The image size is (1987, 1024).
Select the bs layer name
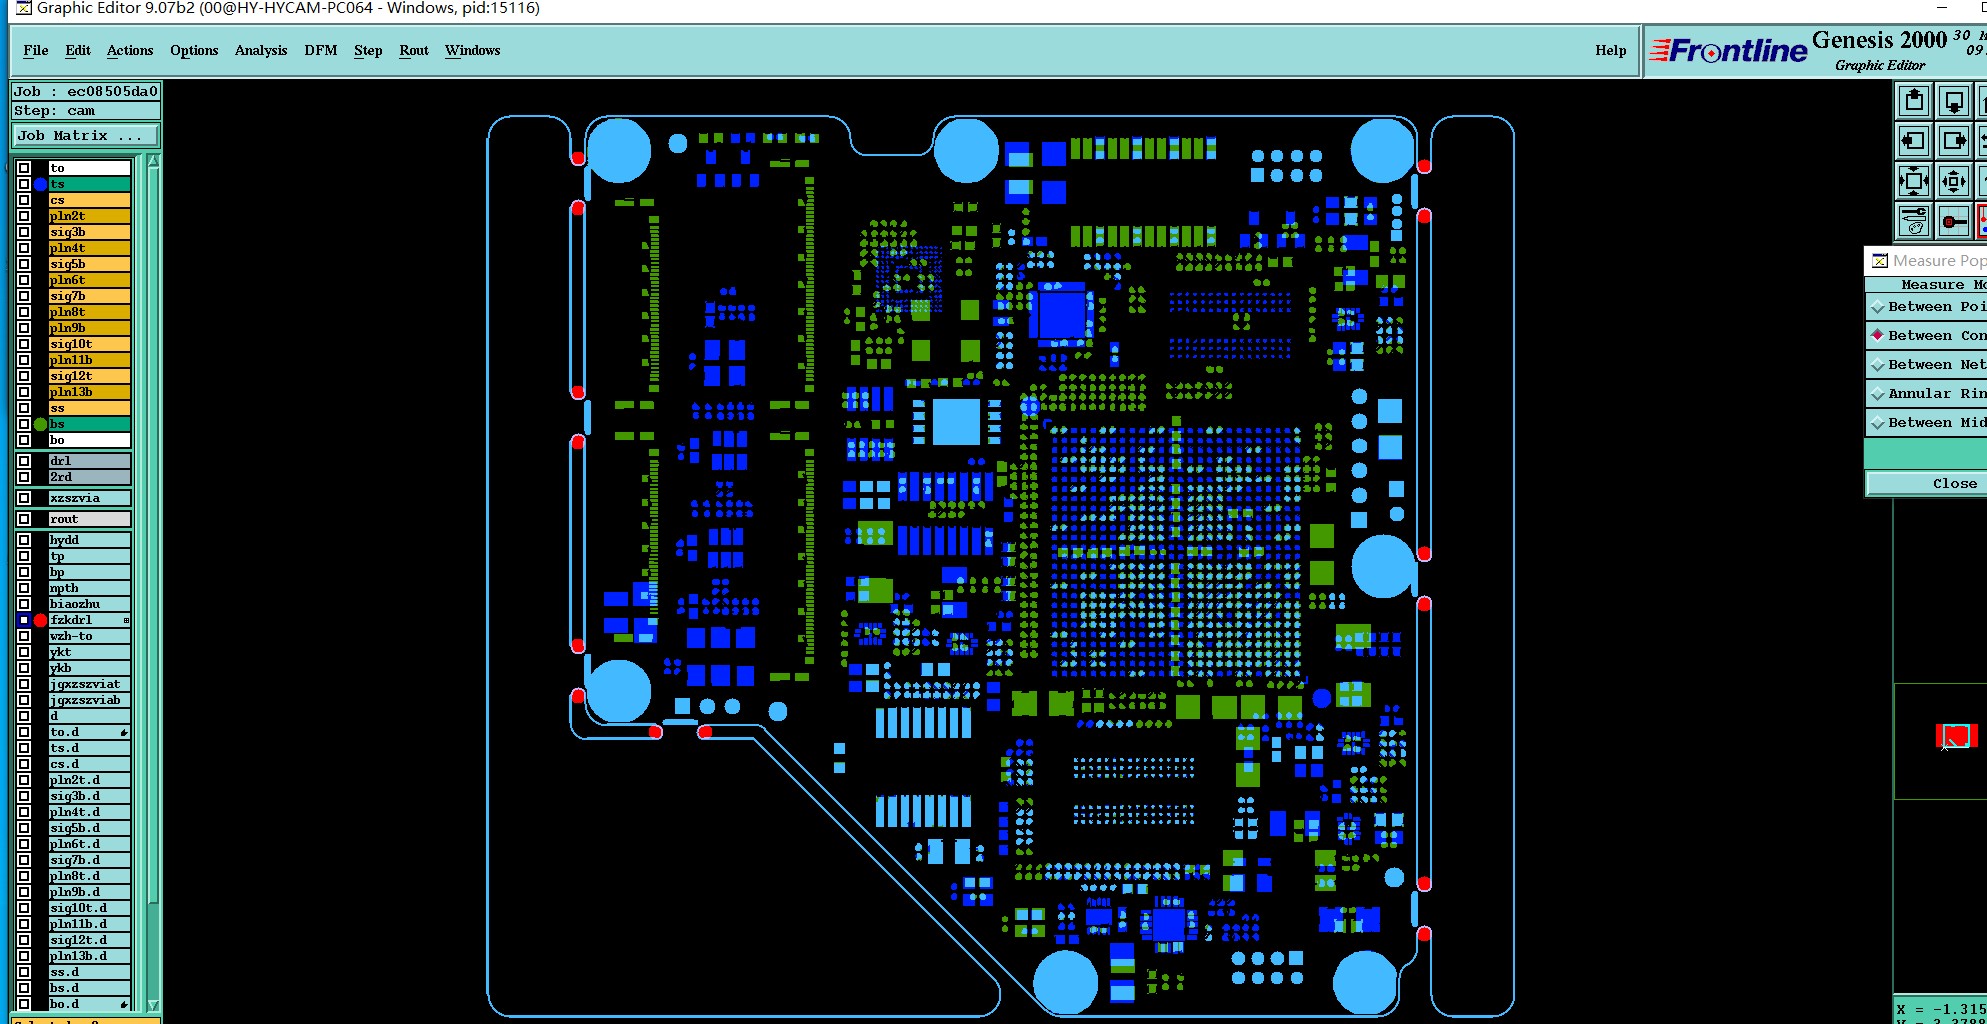(90, 424)
